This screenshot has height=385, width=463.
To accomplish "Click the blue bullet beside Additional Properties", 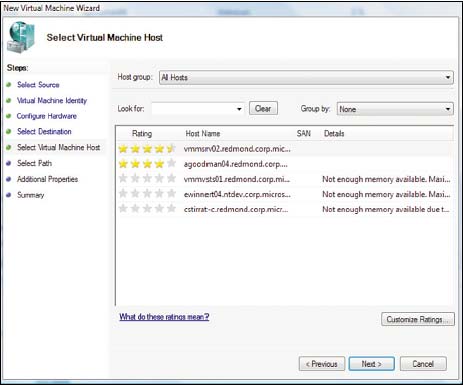I will [9, 179].
